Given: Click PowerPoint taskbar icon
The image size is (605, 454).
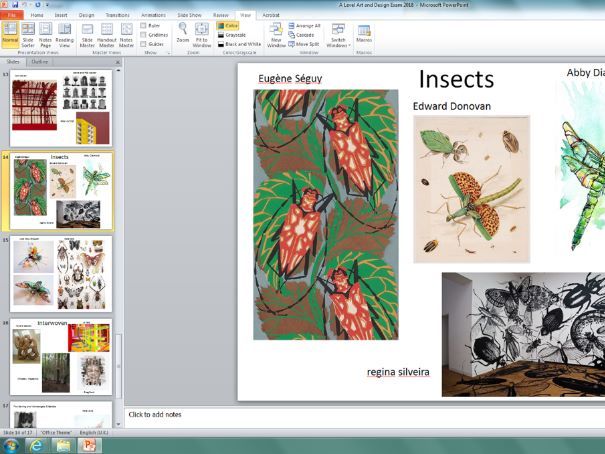Looking at the screenshot, I should 90,446.
